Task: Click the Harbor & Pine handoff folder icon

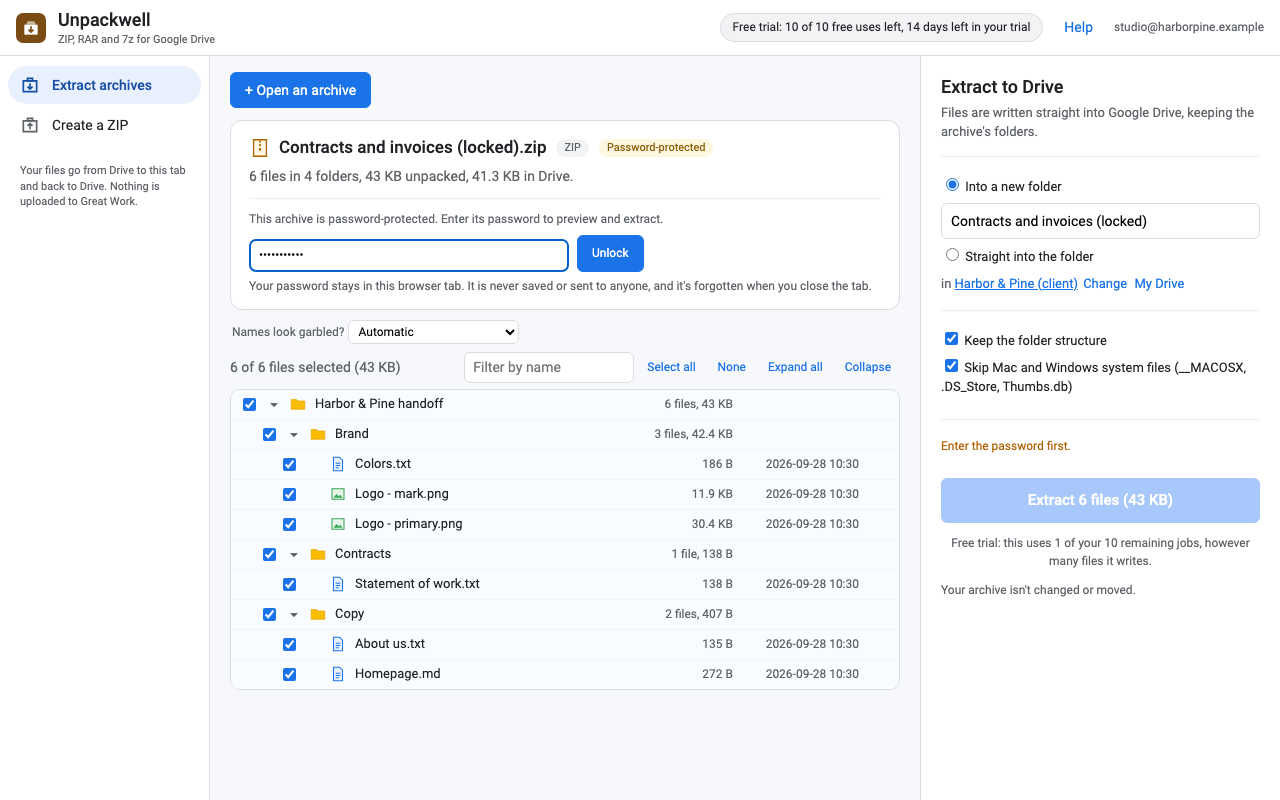Action: [x=298, y=404]
